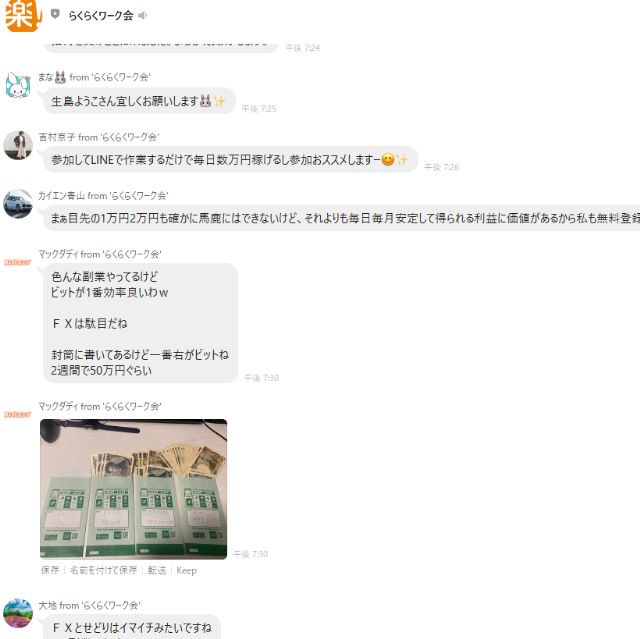Open カイエン青山's car profile avatar

18,204
